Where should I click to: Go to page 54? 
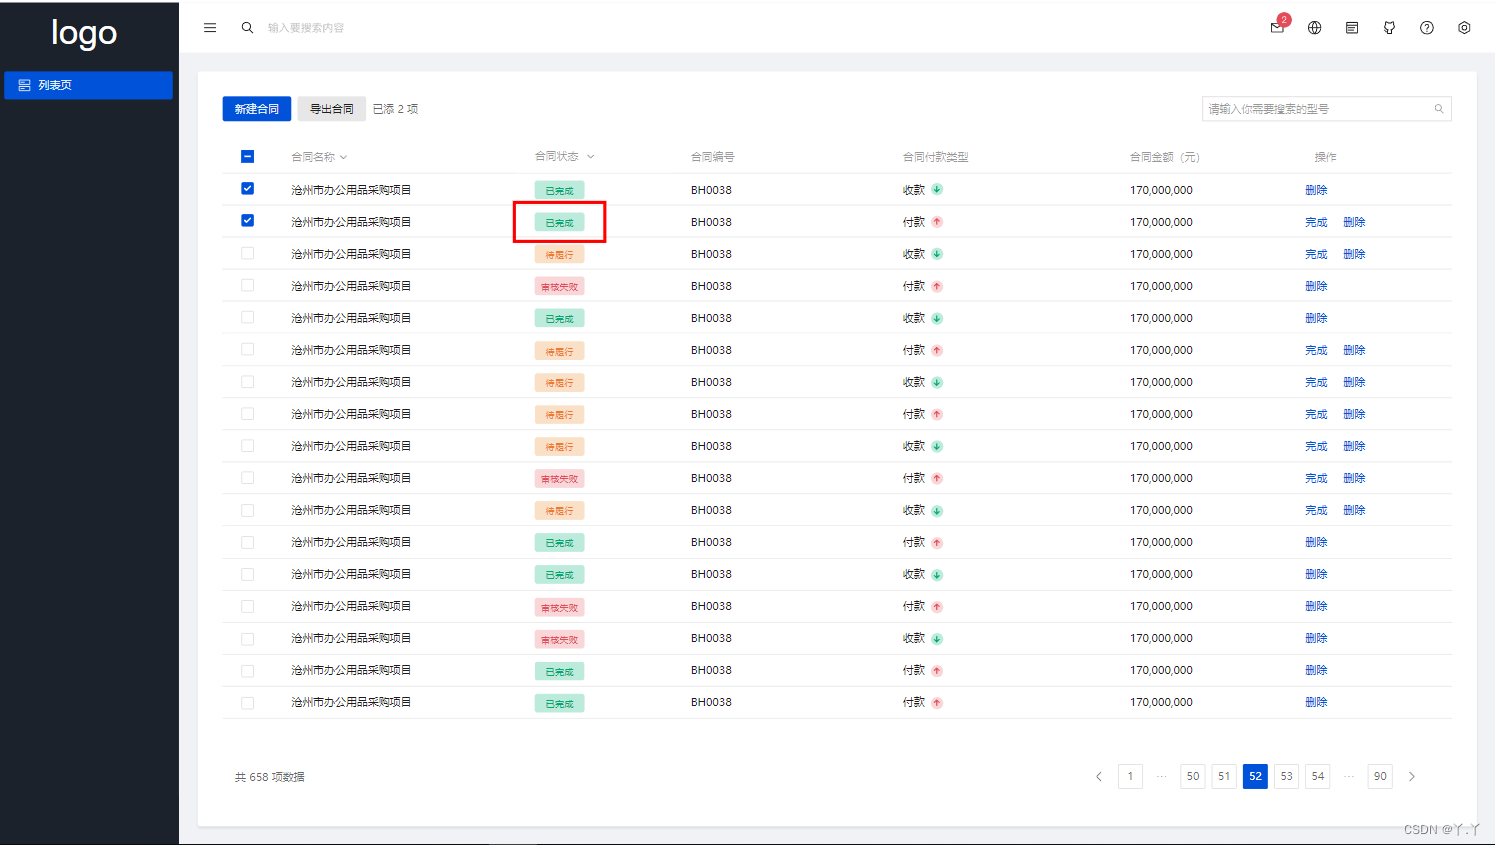[1318, 776]
